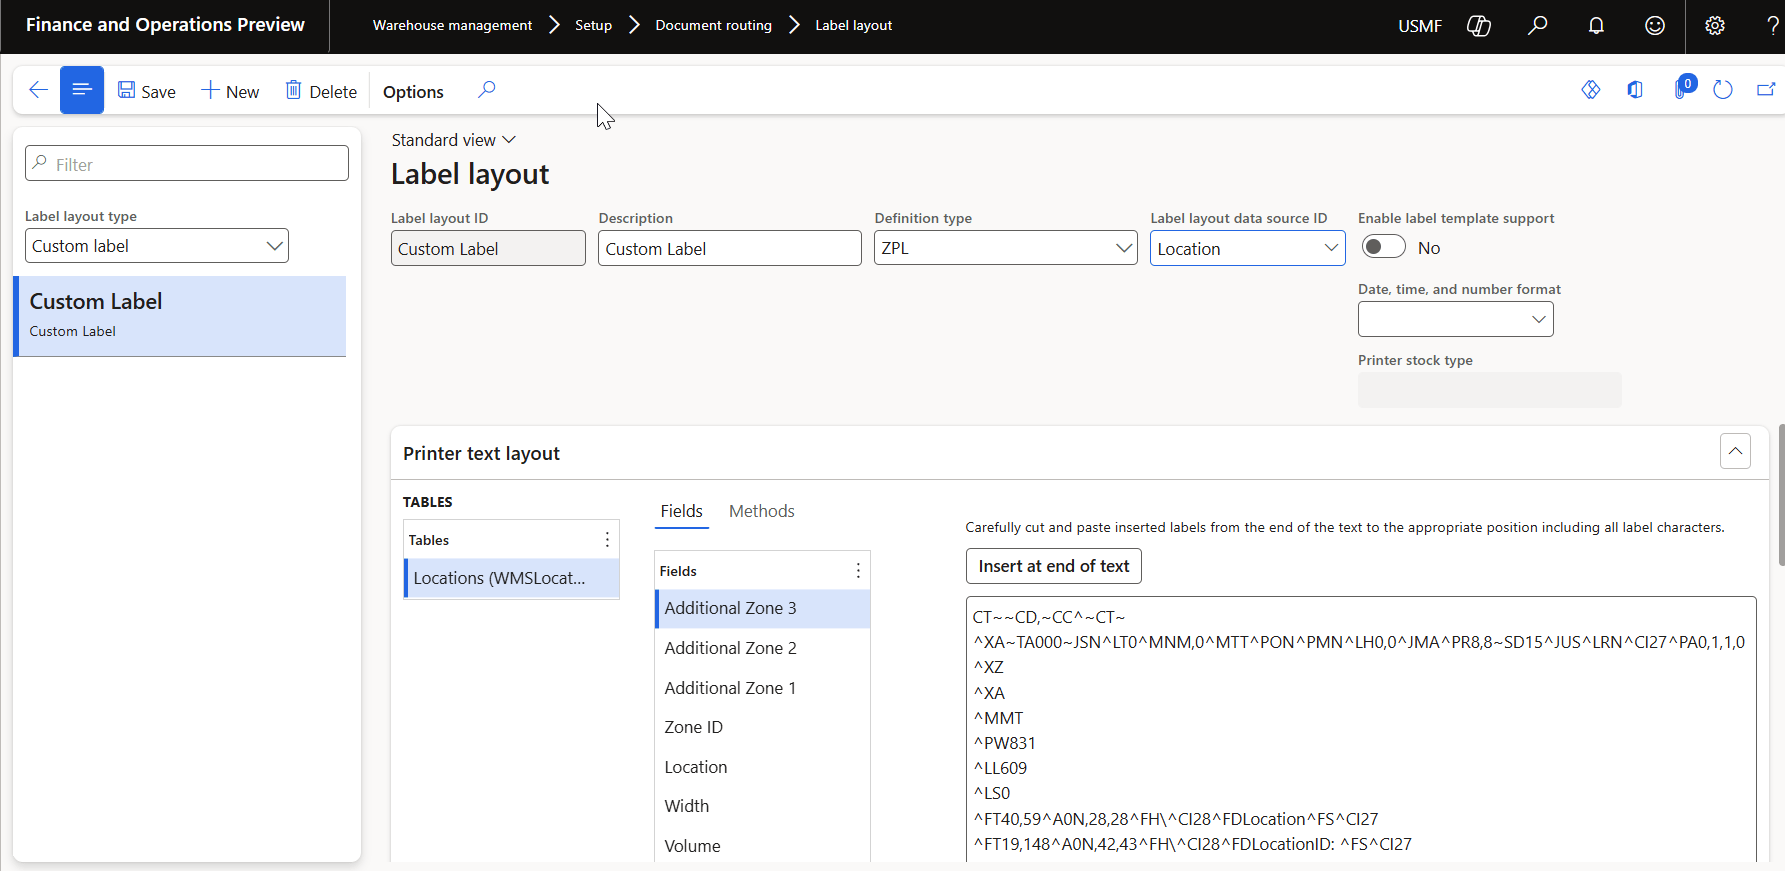Click the Document routing breadcrumb

713,26
